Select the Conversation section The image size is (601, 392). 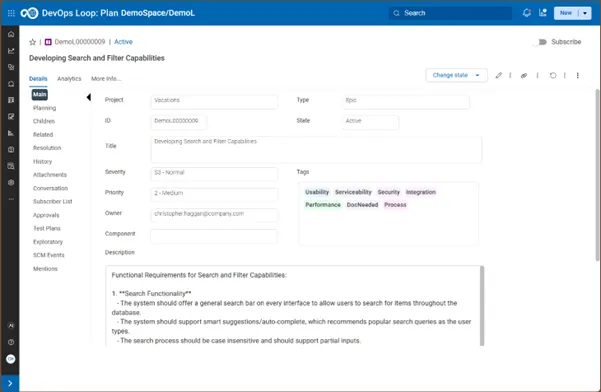tap(50, 188)
